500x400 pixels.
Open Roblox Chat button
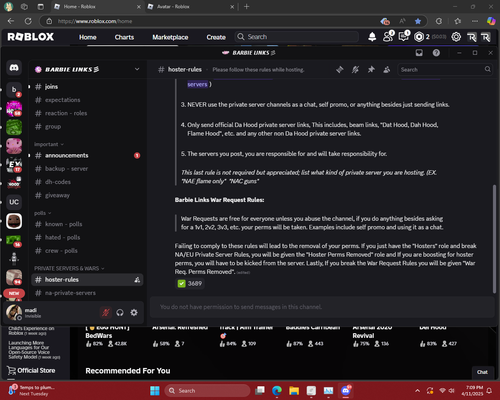click(x=482, y=372)
